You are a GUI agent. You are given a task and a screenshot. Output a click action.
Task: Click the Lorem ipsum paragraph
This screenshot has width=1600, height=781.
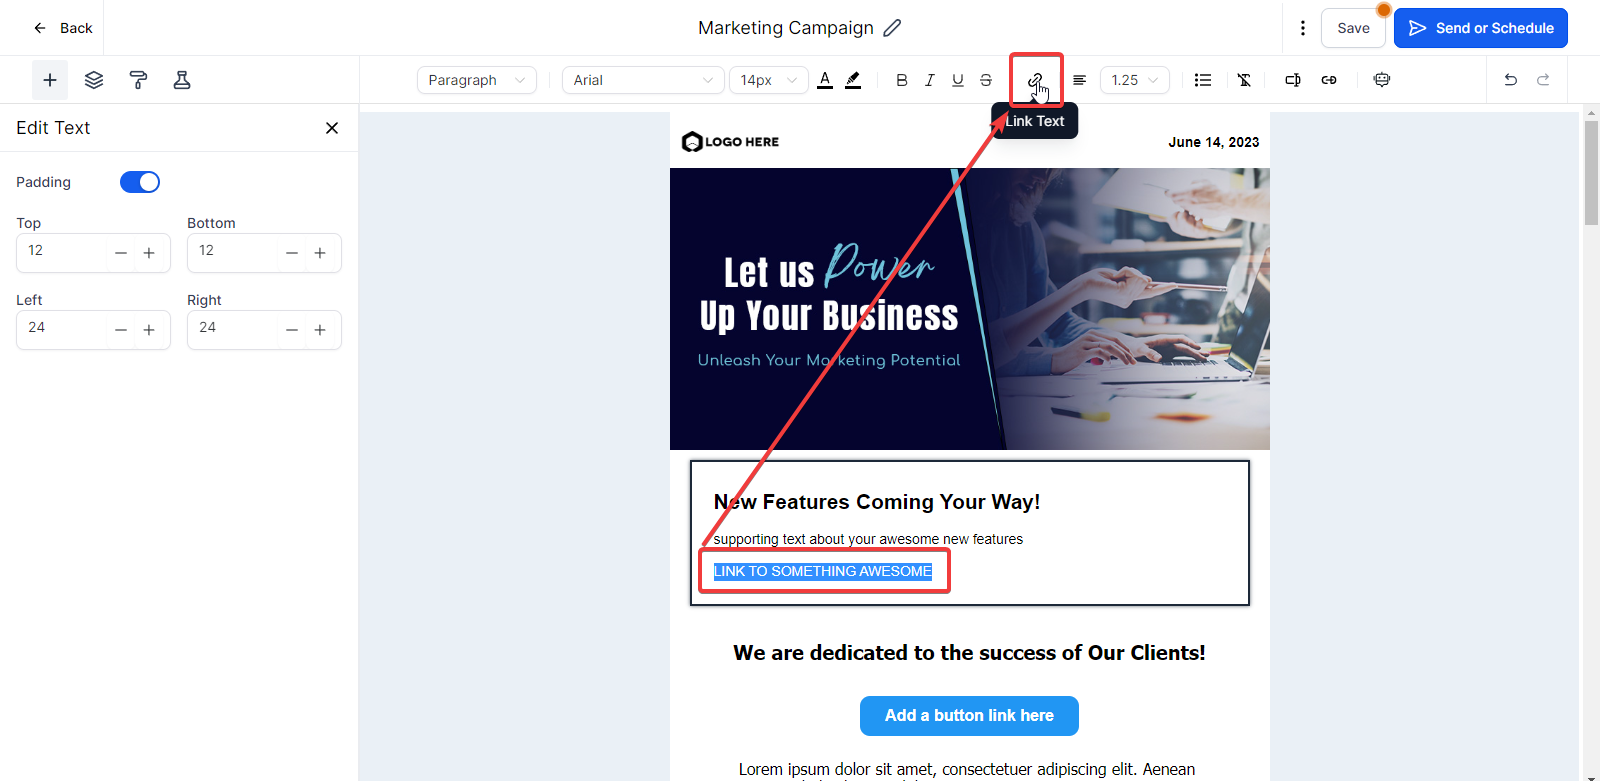(967, 770)
